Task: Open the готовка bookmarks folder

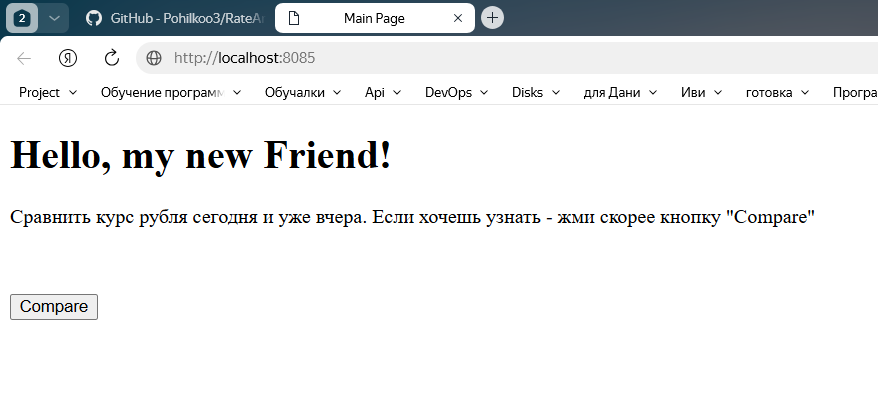Action: click(x=777, y=92)
